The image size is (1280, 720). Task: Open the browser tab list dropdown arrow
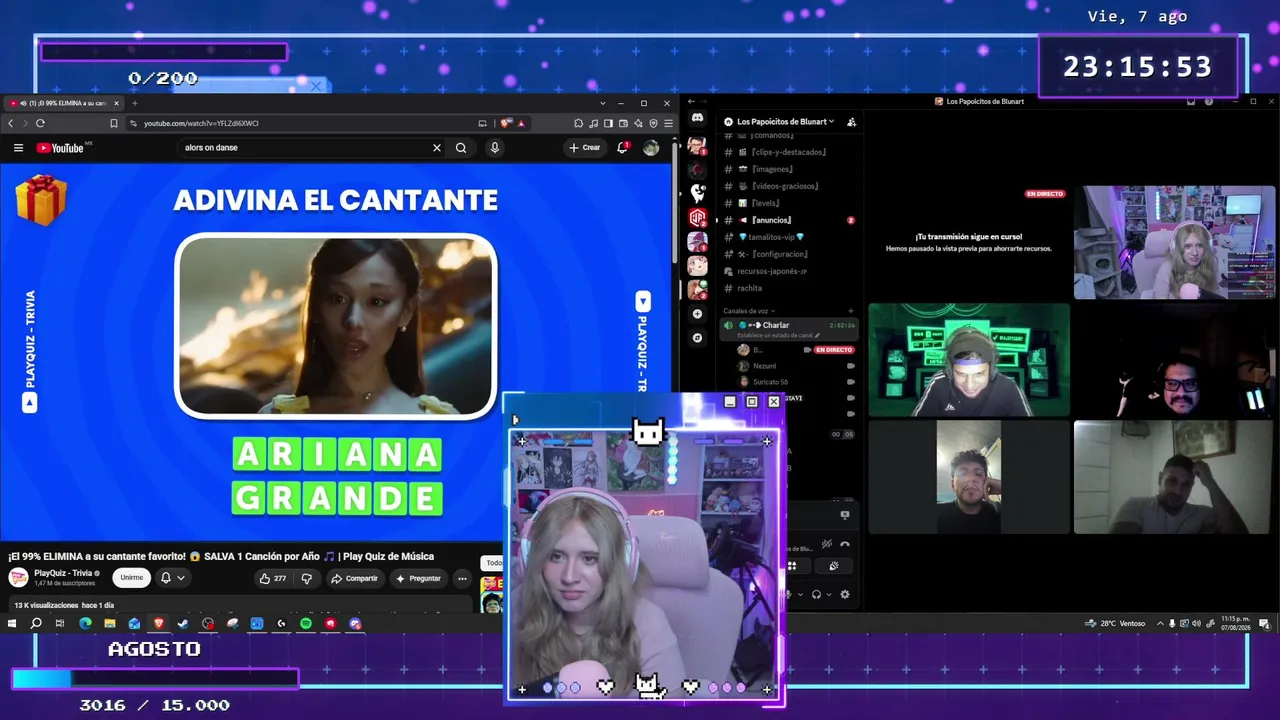602,103
